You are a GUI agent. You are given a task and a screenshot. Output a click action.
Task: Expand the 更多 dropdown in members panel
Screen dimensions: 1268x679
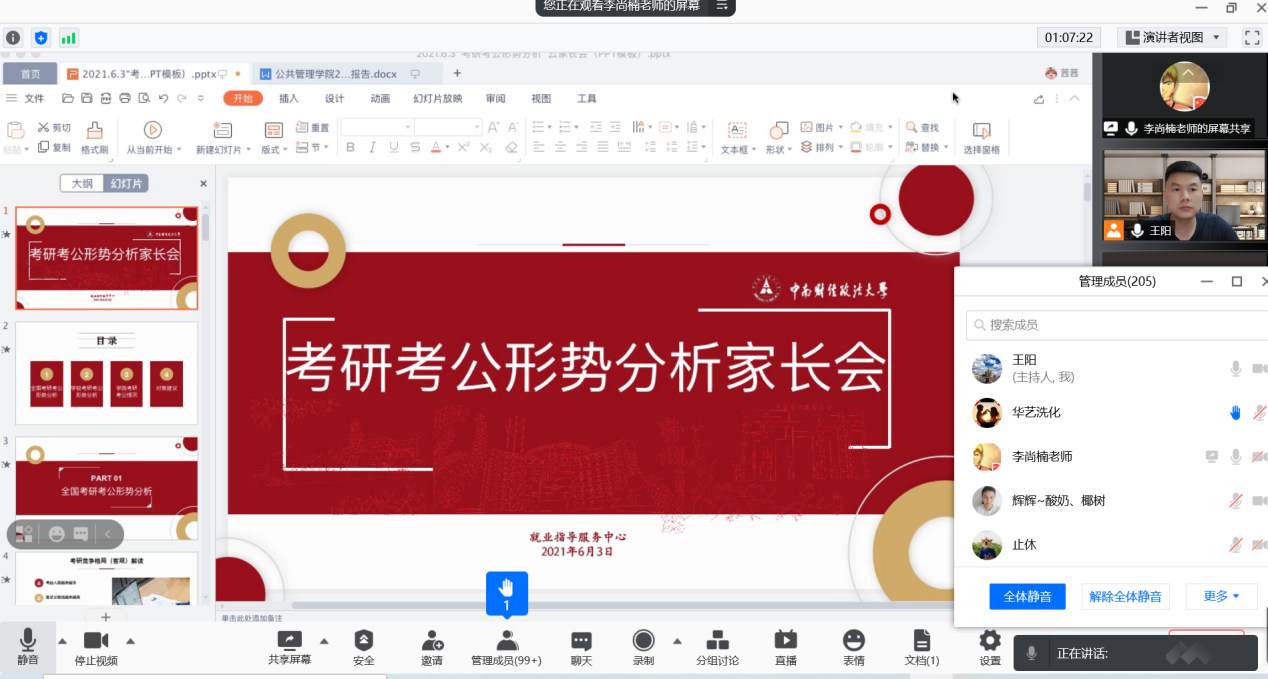coord(1221,596)
